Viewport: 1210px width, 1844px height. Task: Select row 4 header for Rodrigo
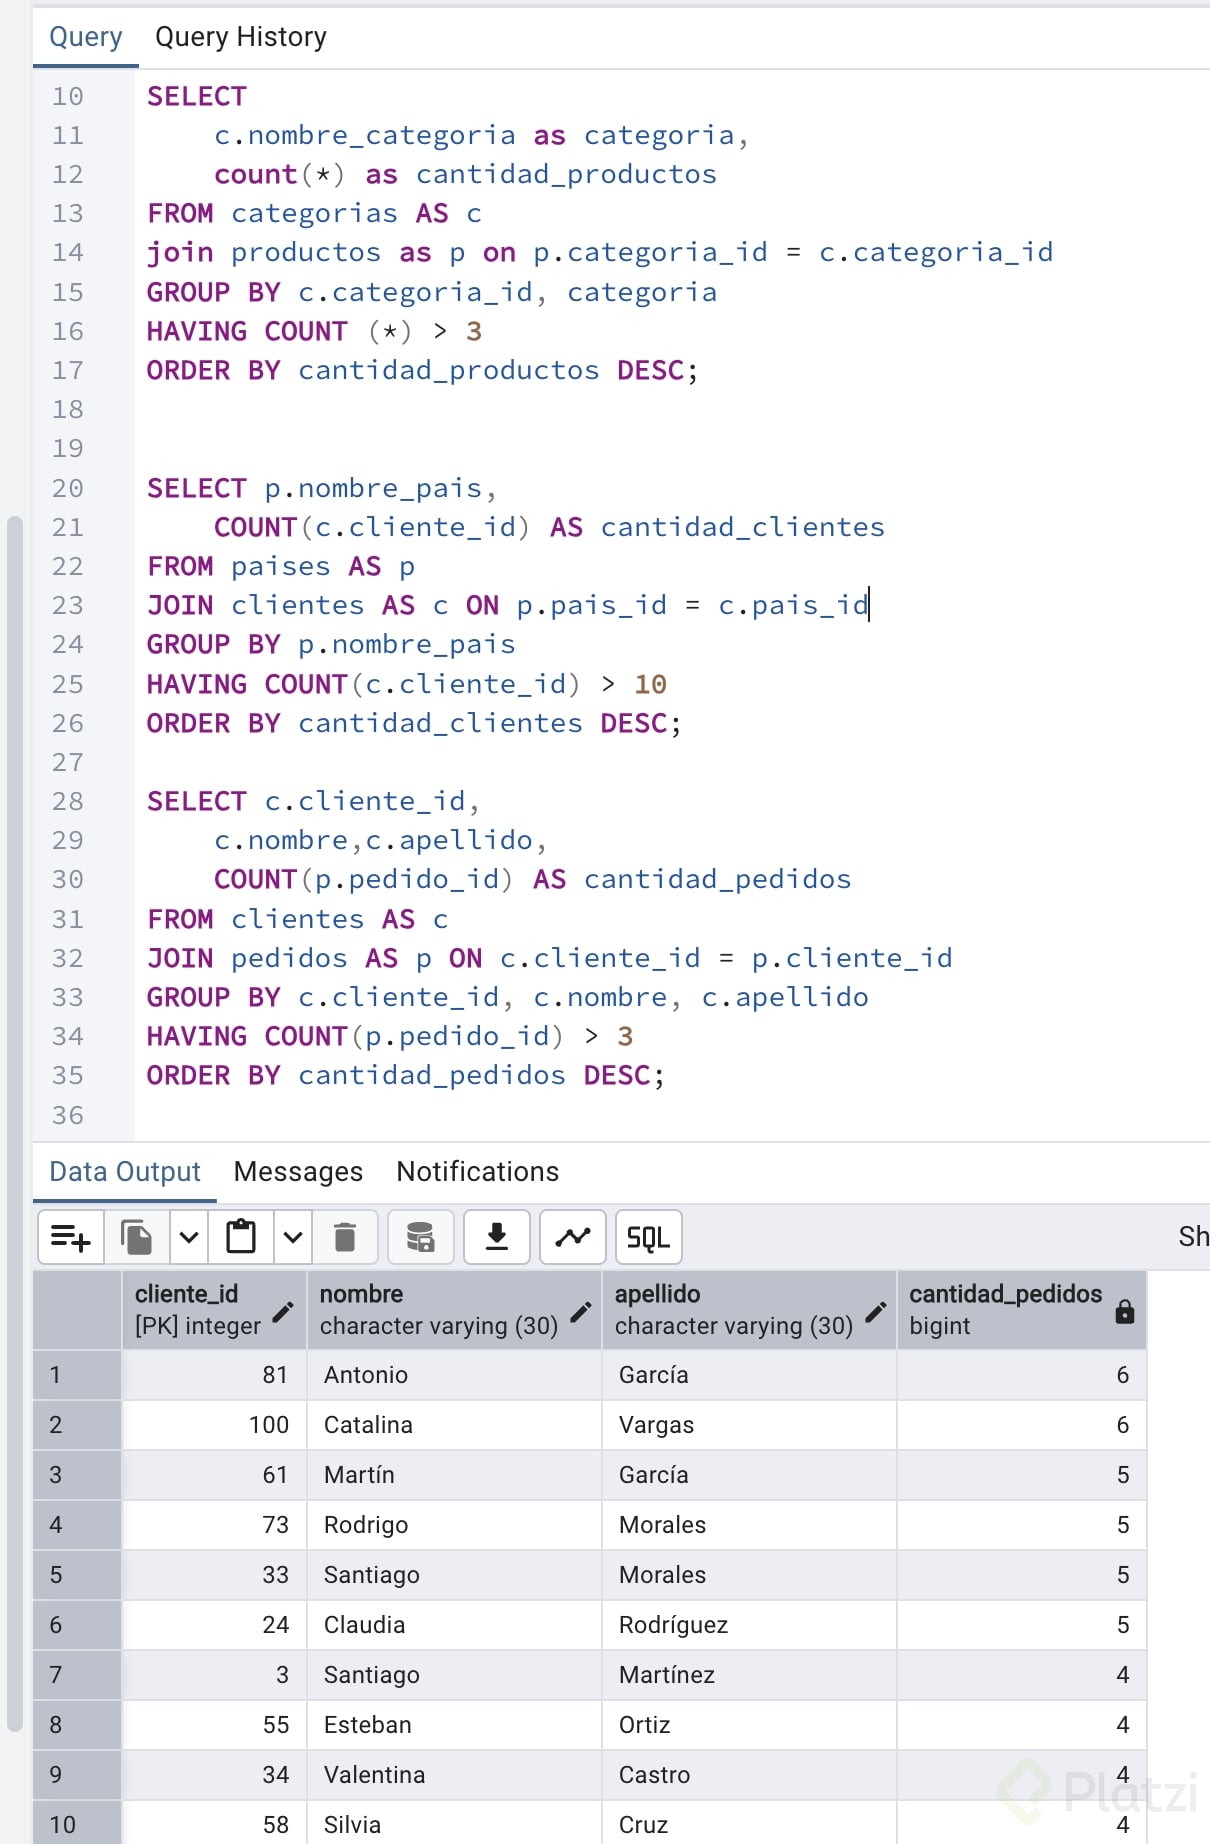click(77, 1525)
